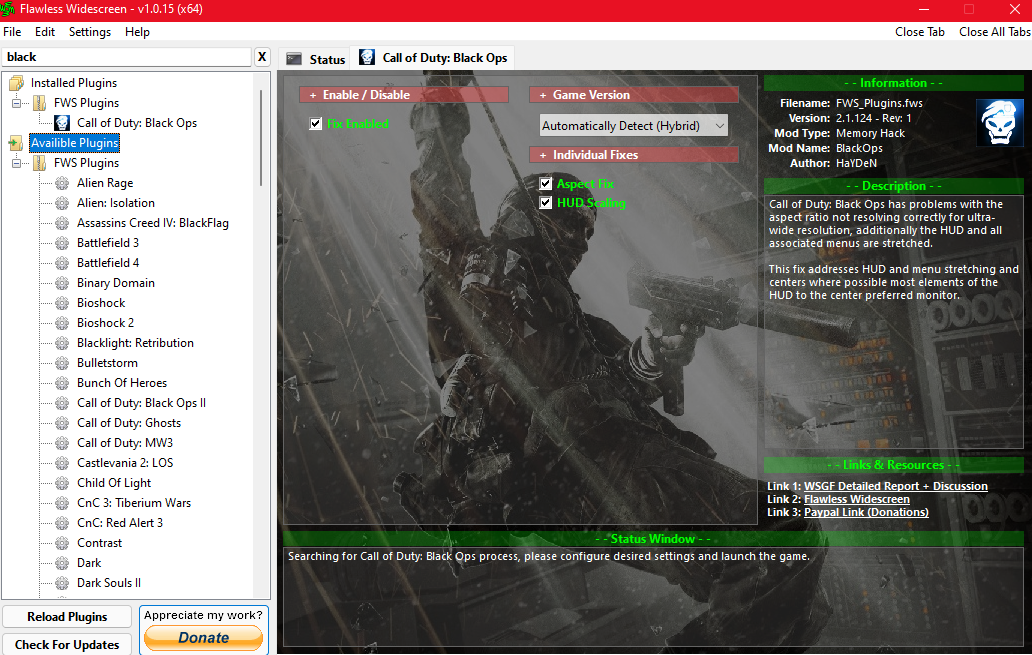Image resolution: width=1032 pixels, height=655 pixels.
Task: Click the gear icon beside Bioshock 2
Action: (x=63, y=323)
